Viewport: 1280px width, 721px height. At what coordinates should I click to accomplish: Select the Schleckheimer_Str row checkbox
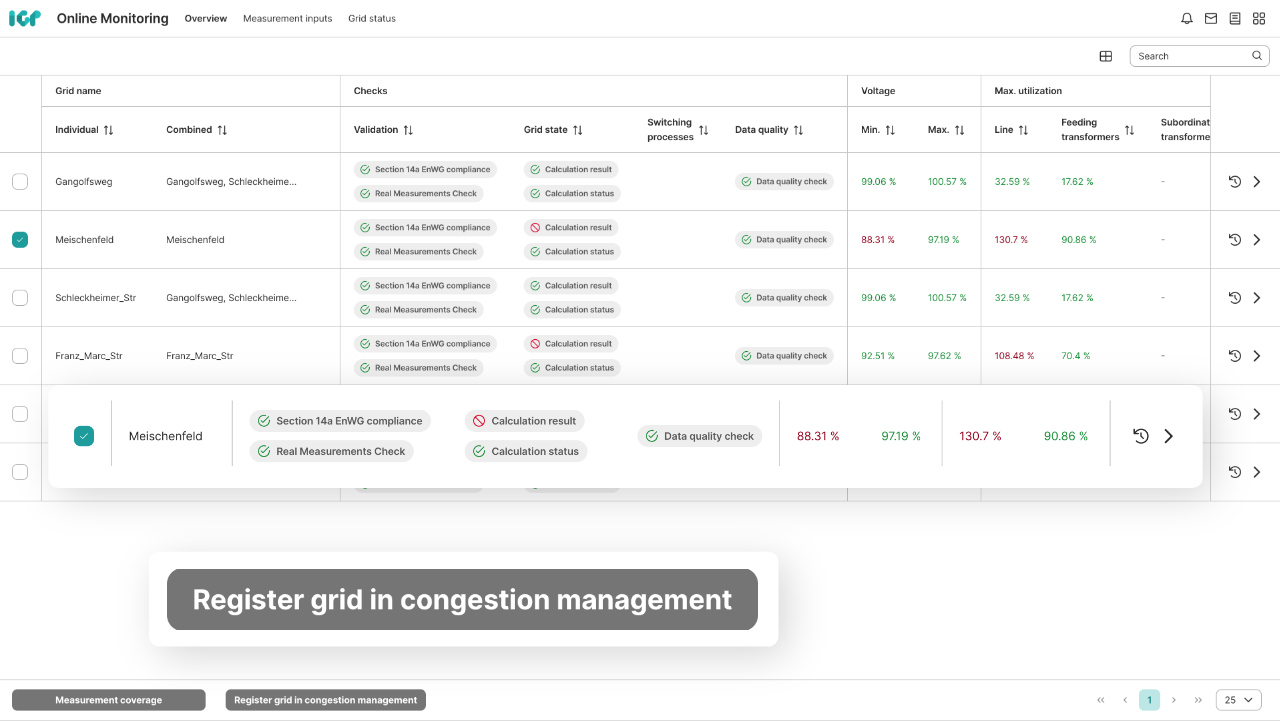tap(20, 297)
